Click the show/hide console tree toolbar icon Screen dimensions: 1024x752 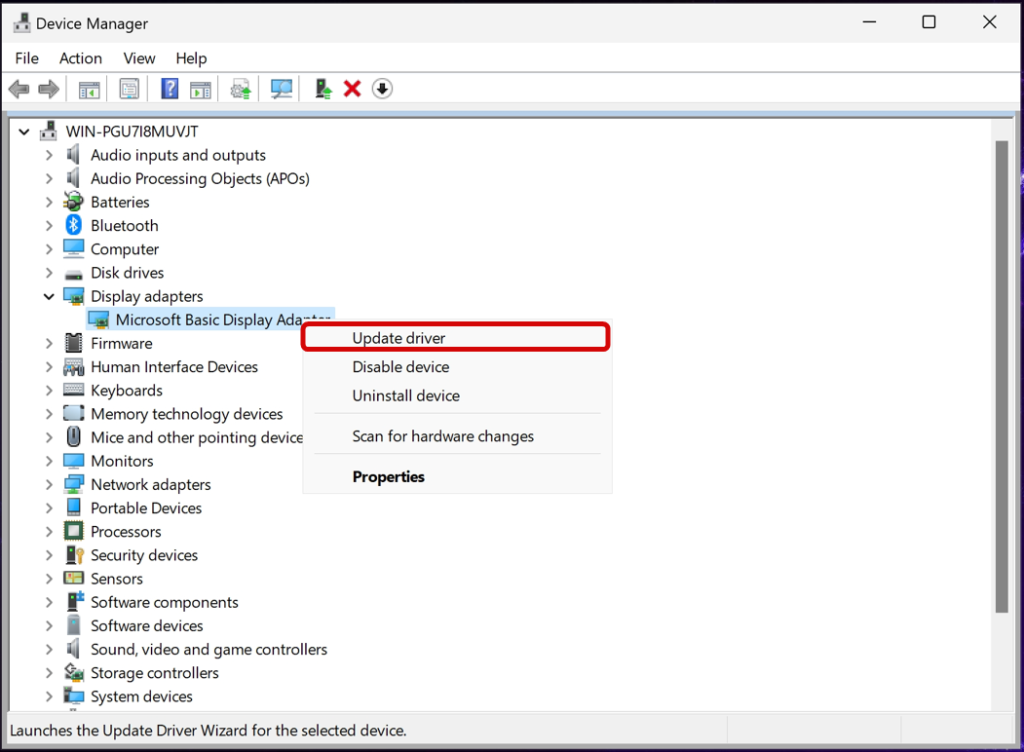tap(90, 89)
